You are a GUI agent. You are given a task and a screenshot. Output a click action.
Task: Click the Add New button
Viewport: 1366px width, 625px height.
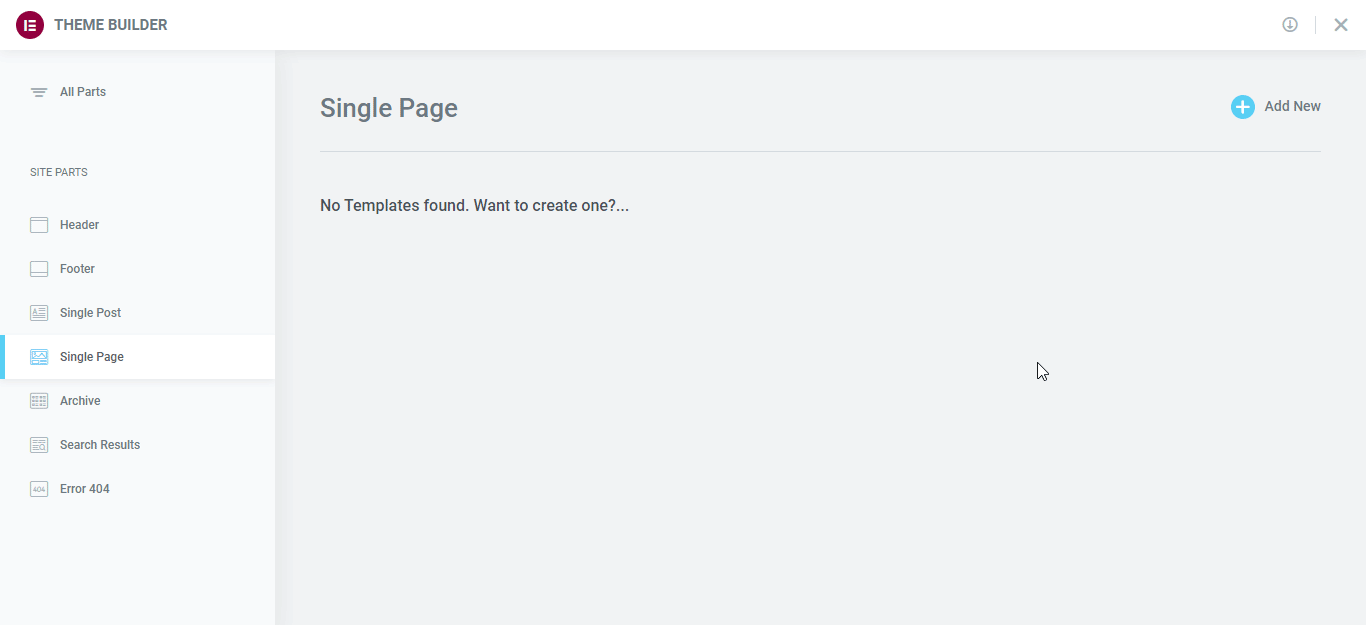pos(1292,106)
